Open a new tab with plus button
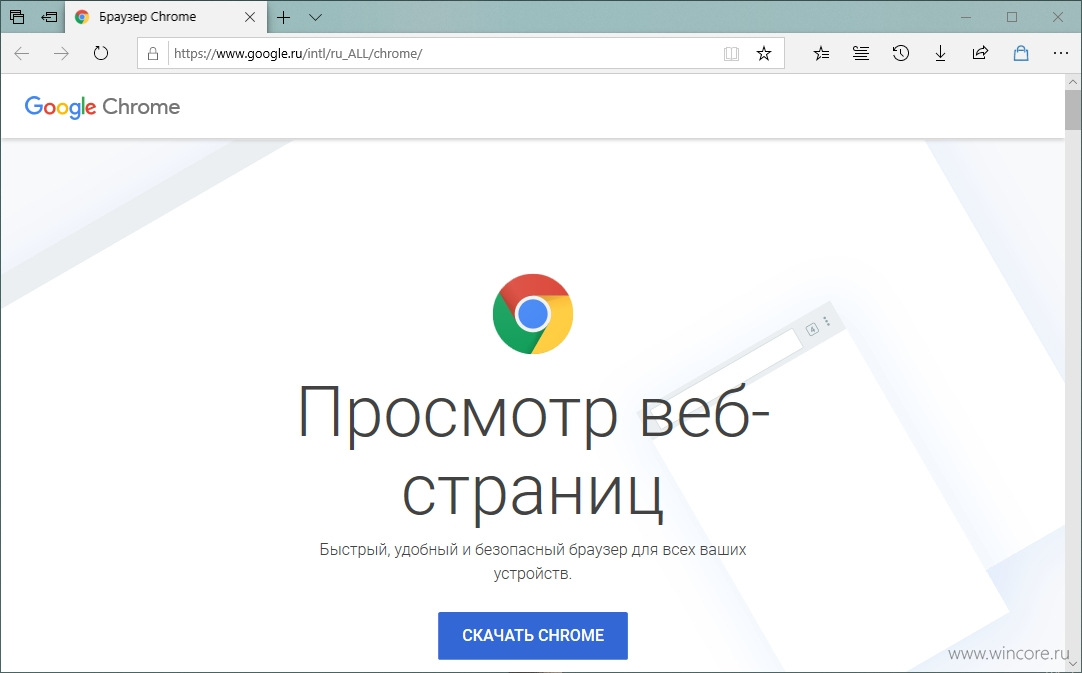The width and height of the screenshot is (1082, 673). (x=284, y=17)
